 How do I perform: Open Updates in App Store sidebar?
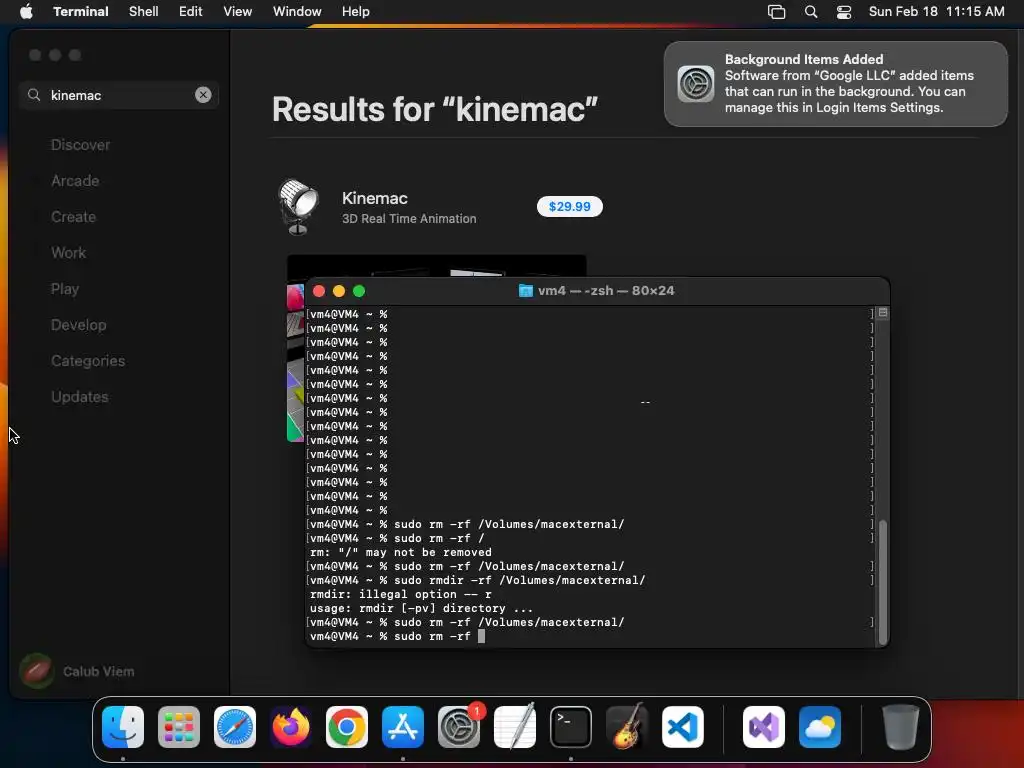pyautogui.click(x=80, y=396)
